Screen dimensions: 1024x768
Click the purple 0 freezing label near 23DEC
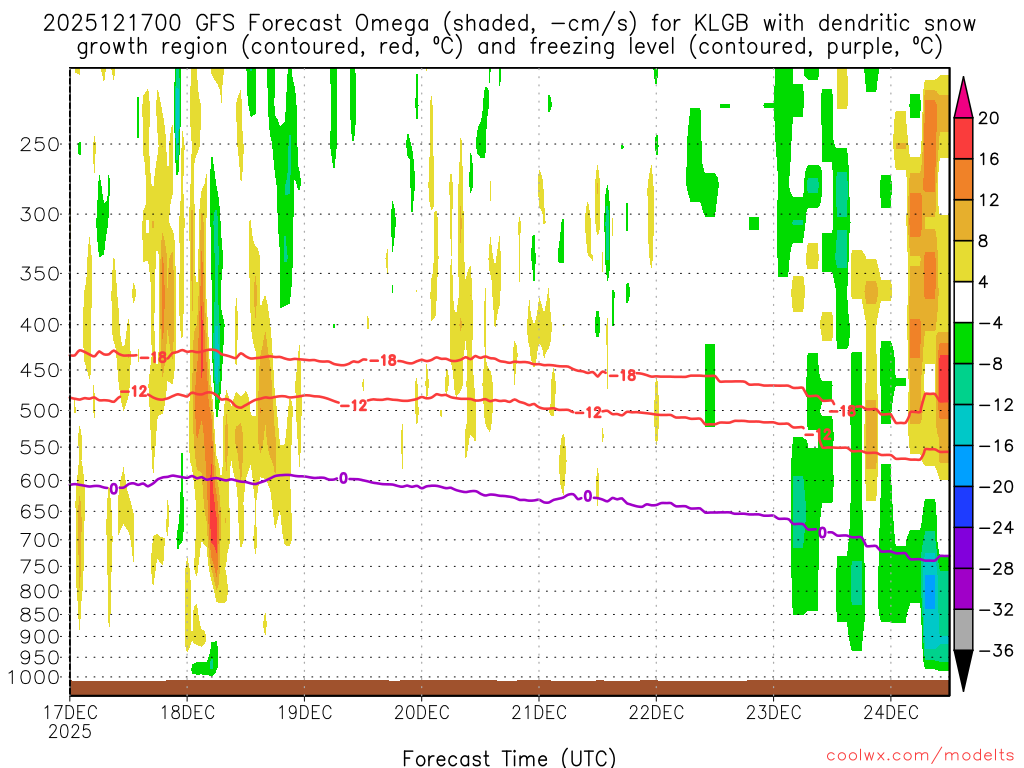coord(822,533)
